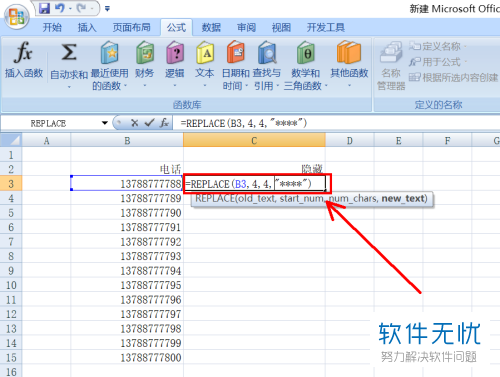Open the Quick Access Toolbar customize arrow
The height and width of the screenshot is (377, 500).
click(x=107, y=9)
